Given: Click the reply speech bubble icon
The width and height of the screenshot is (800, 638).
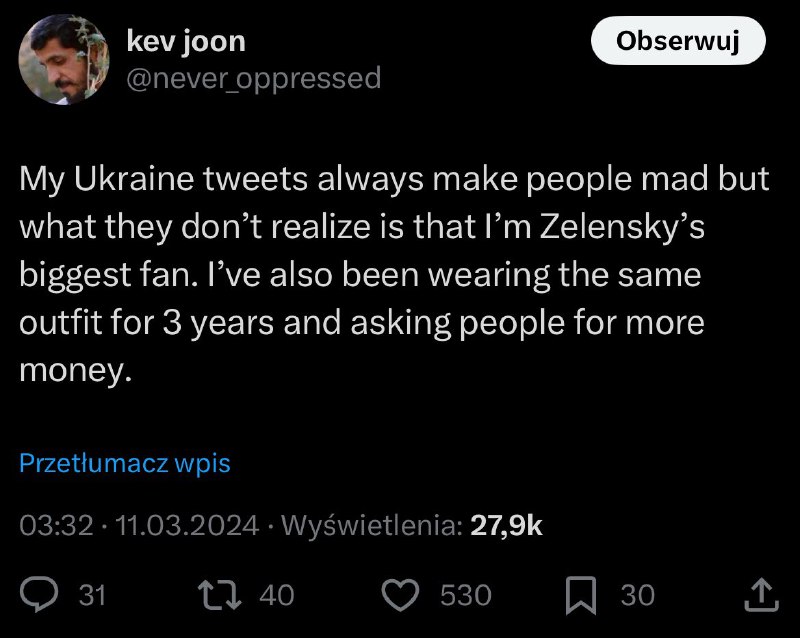Looking at the screenshot, I should (39, 594).
